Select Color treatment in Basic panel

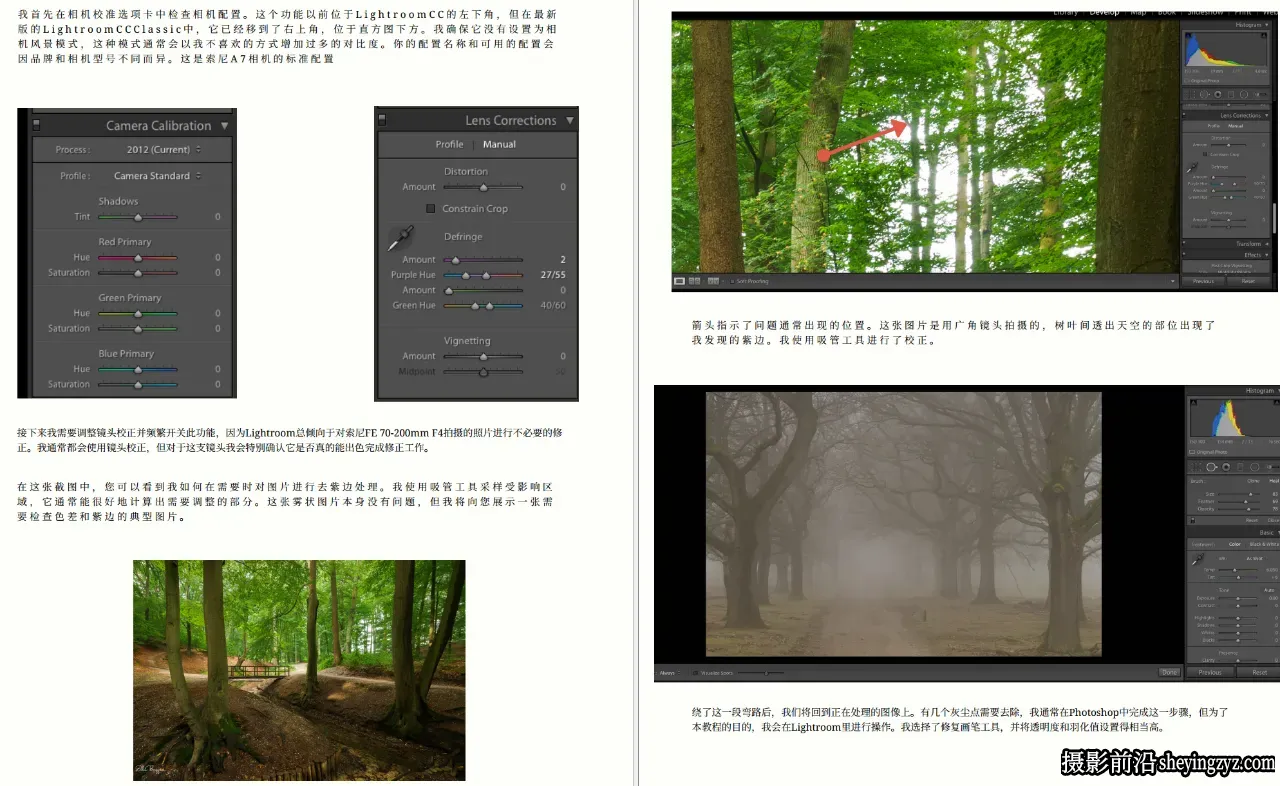coord(1235,544)
